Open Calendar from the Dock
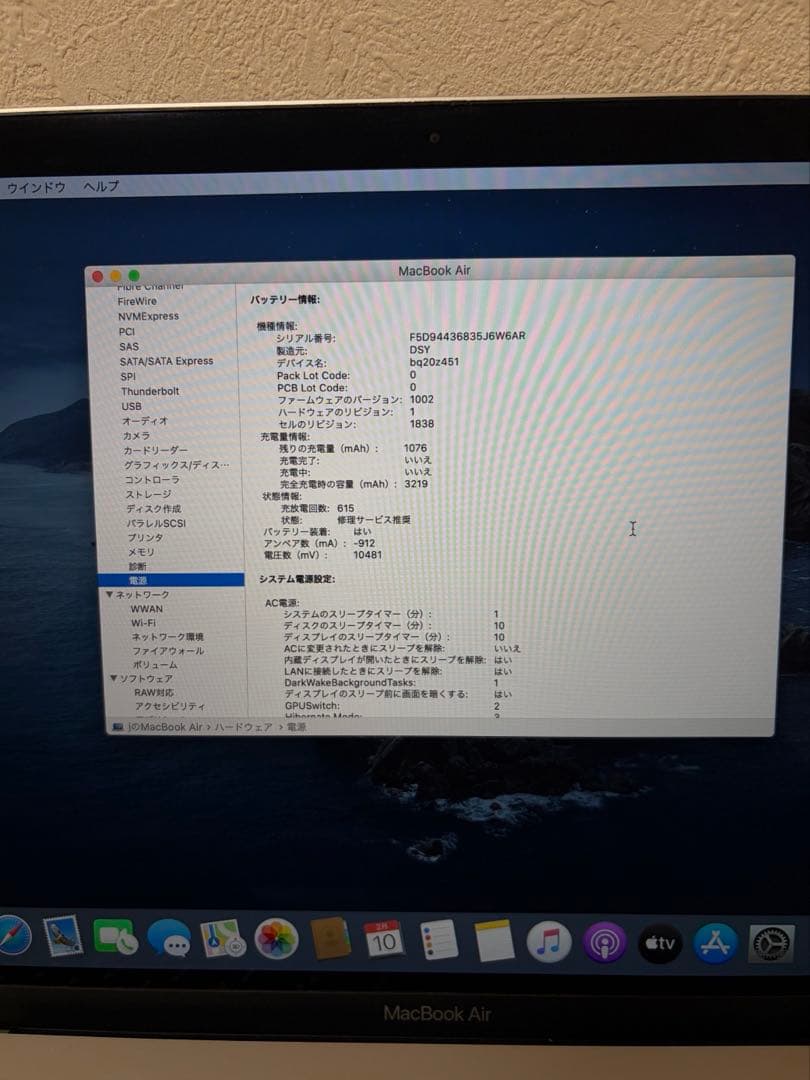 pyautogui.click(x=385, y=940)
